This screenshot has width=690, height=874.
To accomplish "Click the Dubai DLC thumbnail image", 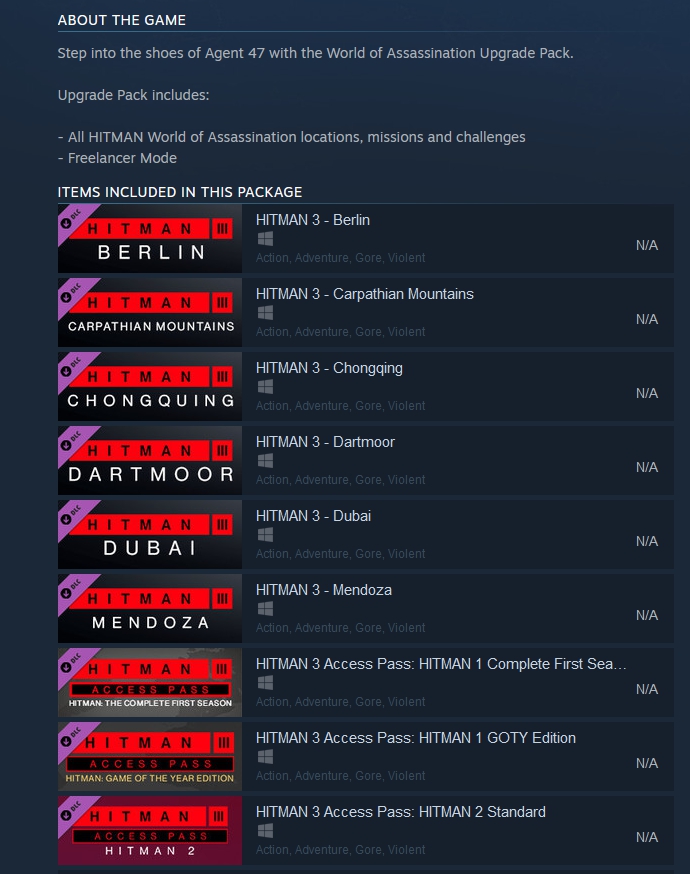I will click(150, 535).
